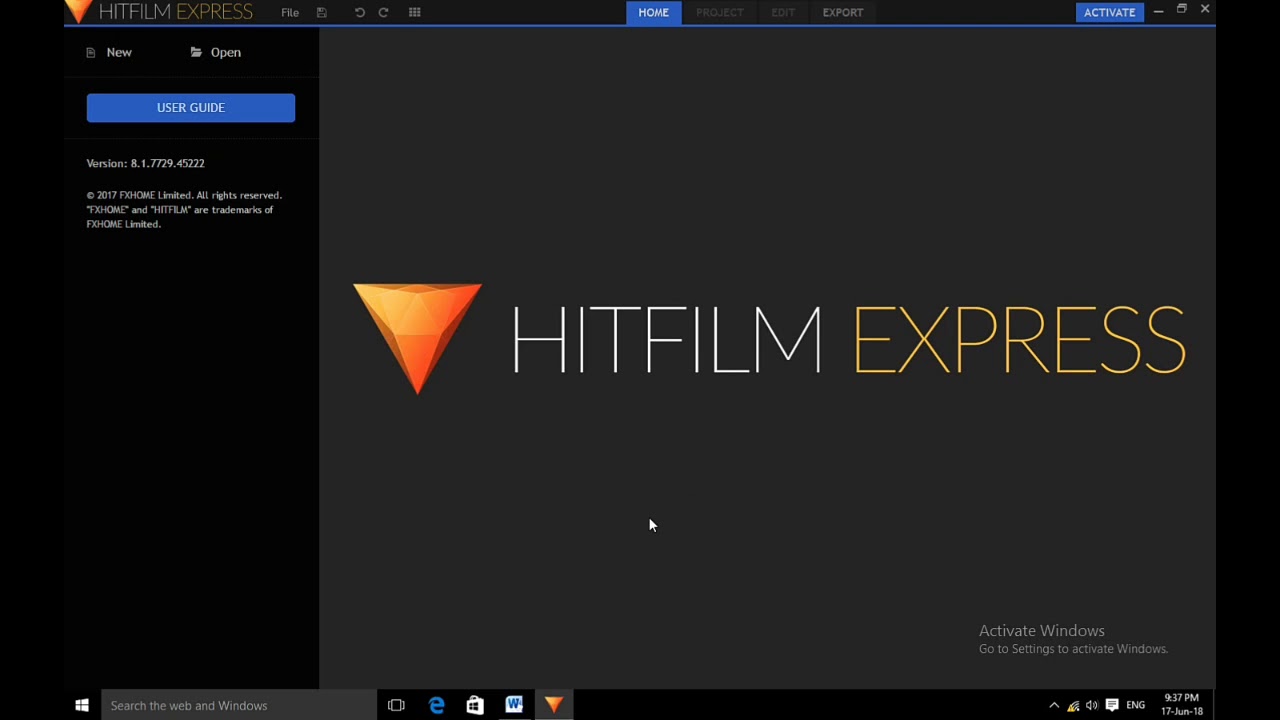Click the ACTIVATE button
Screen dimensions: 1280x720
1109,12
